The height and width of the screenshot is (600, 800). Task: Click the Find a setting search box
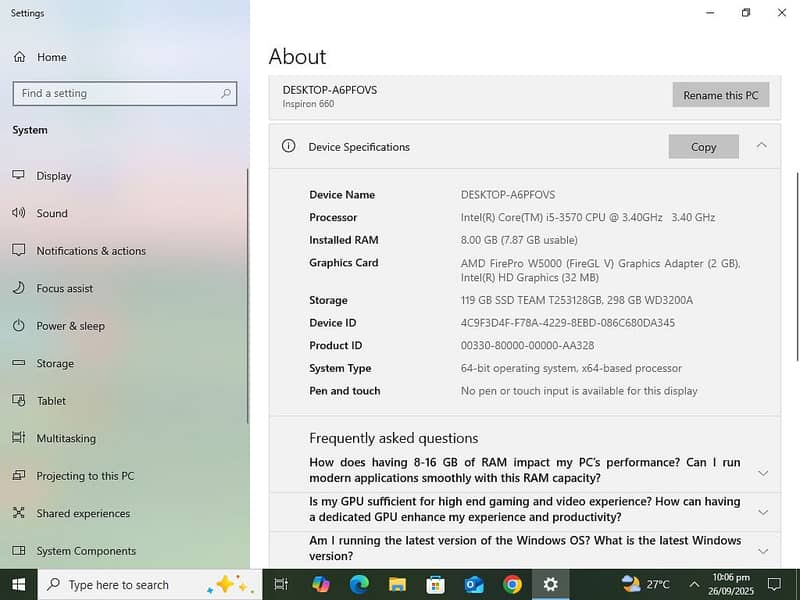point(124,93)
